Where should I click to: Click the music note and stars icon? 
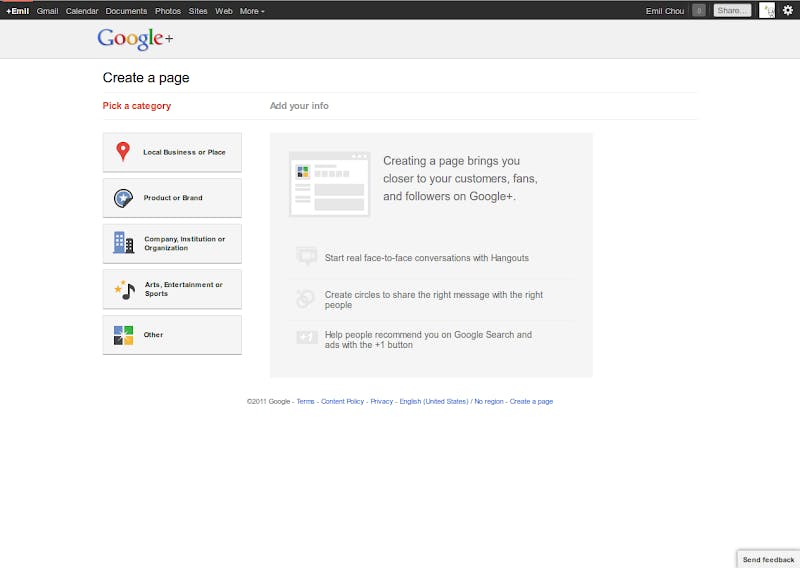(x=124, y=289)
